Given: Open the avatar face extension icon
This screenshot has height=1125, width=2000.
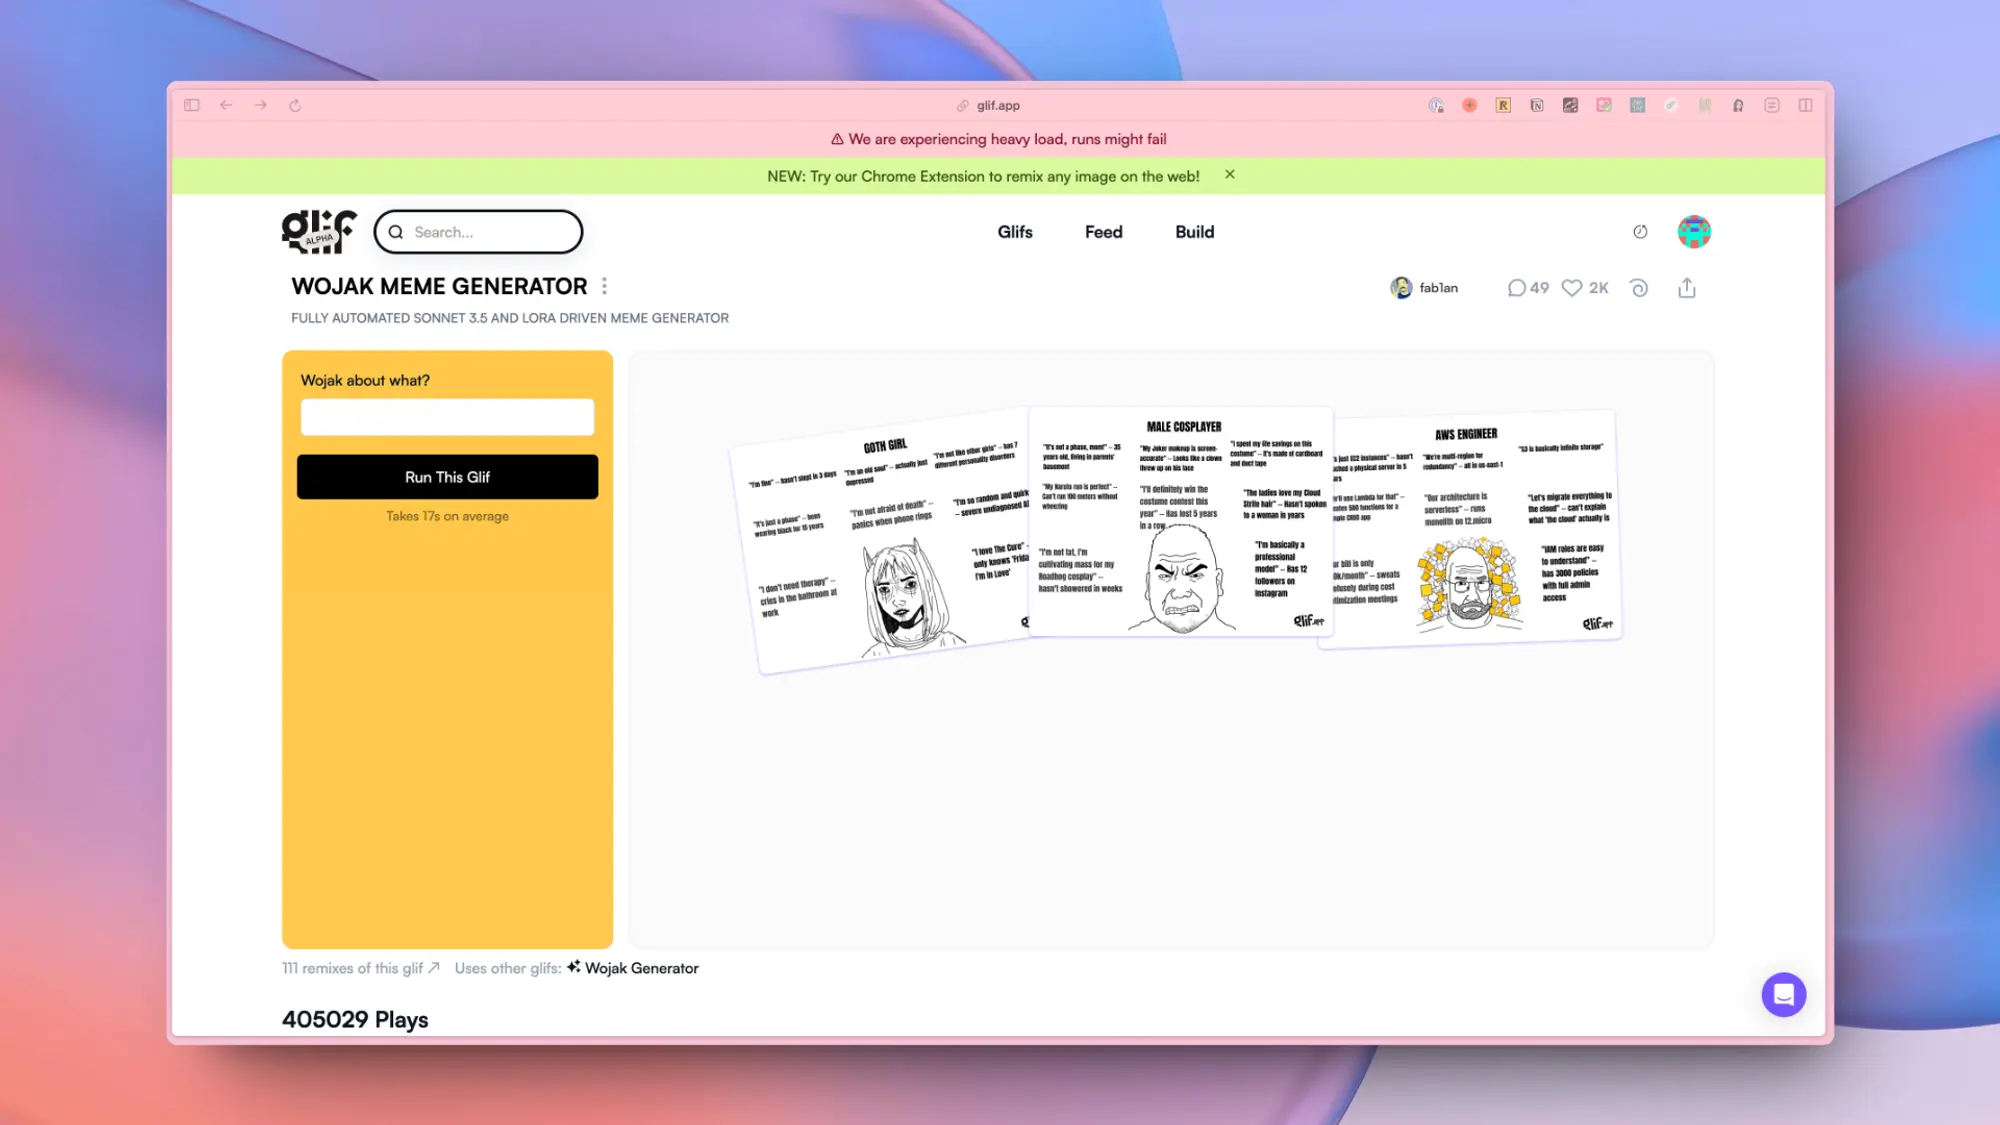Looking at the screenshot, I should pyautogui.click(x=1738, y=105).
